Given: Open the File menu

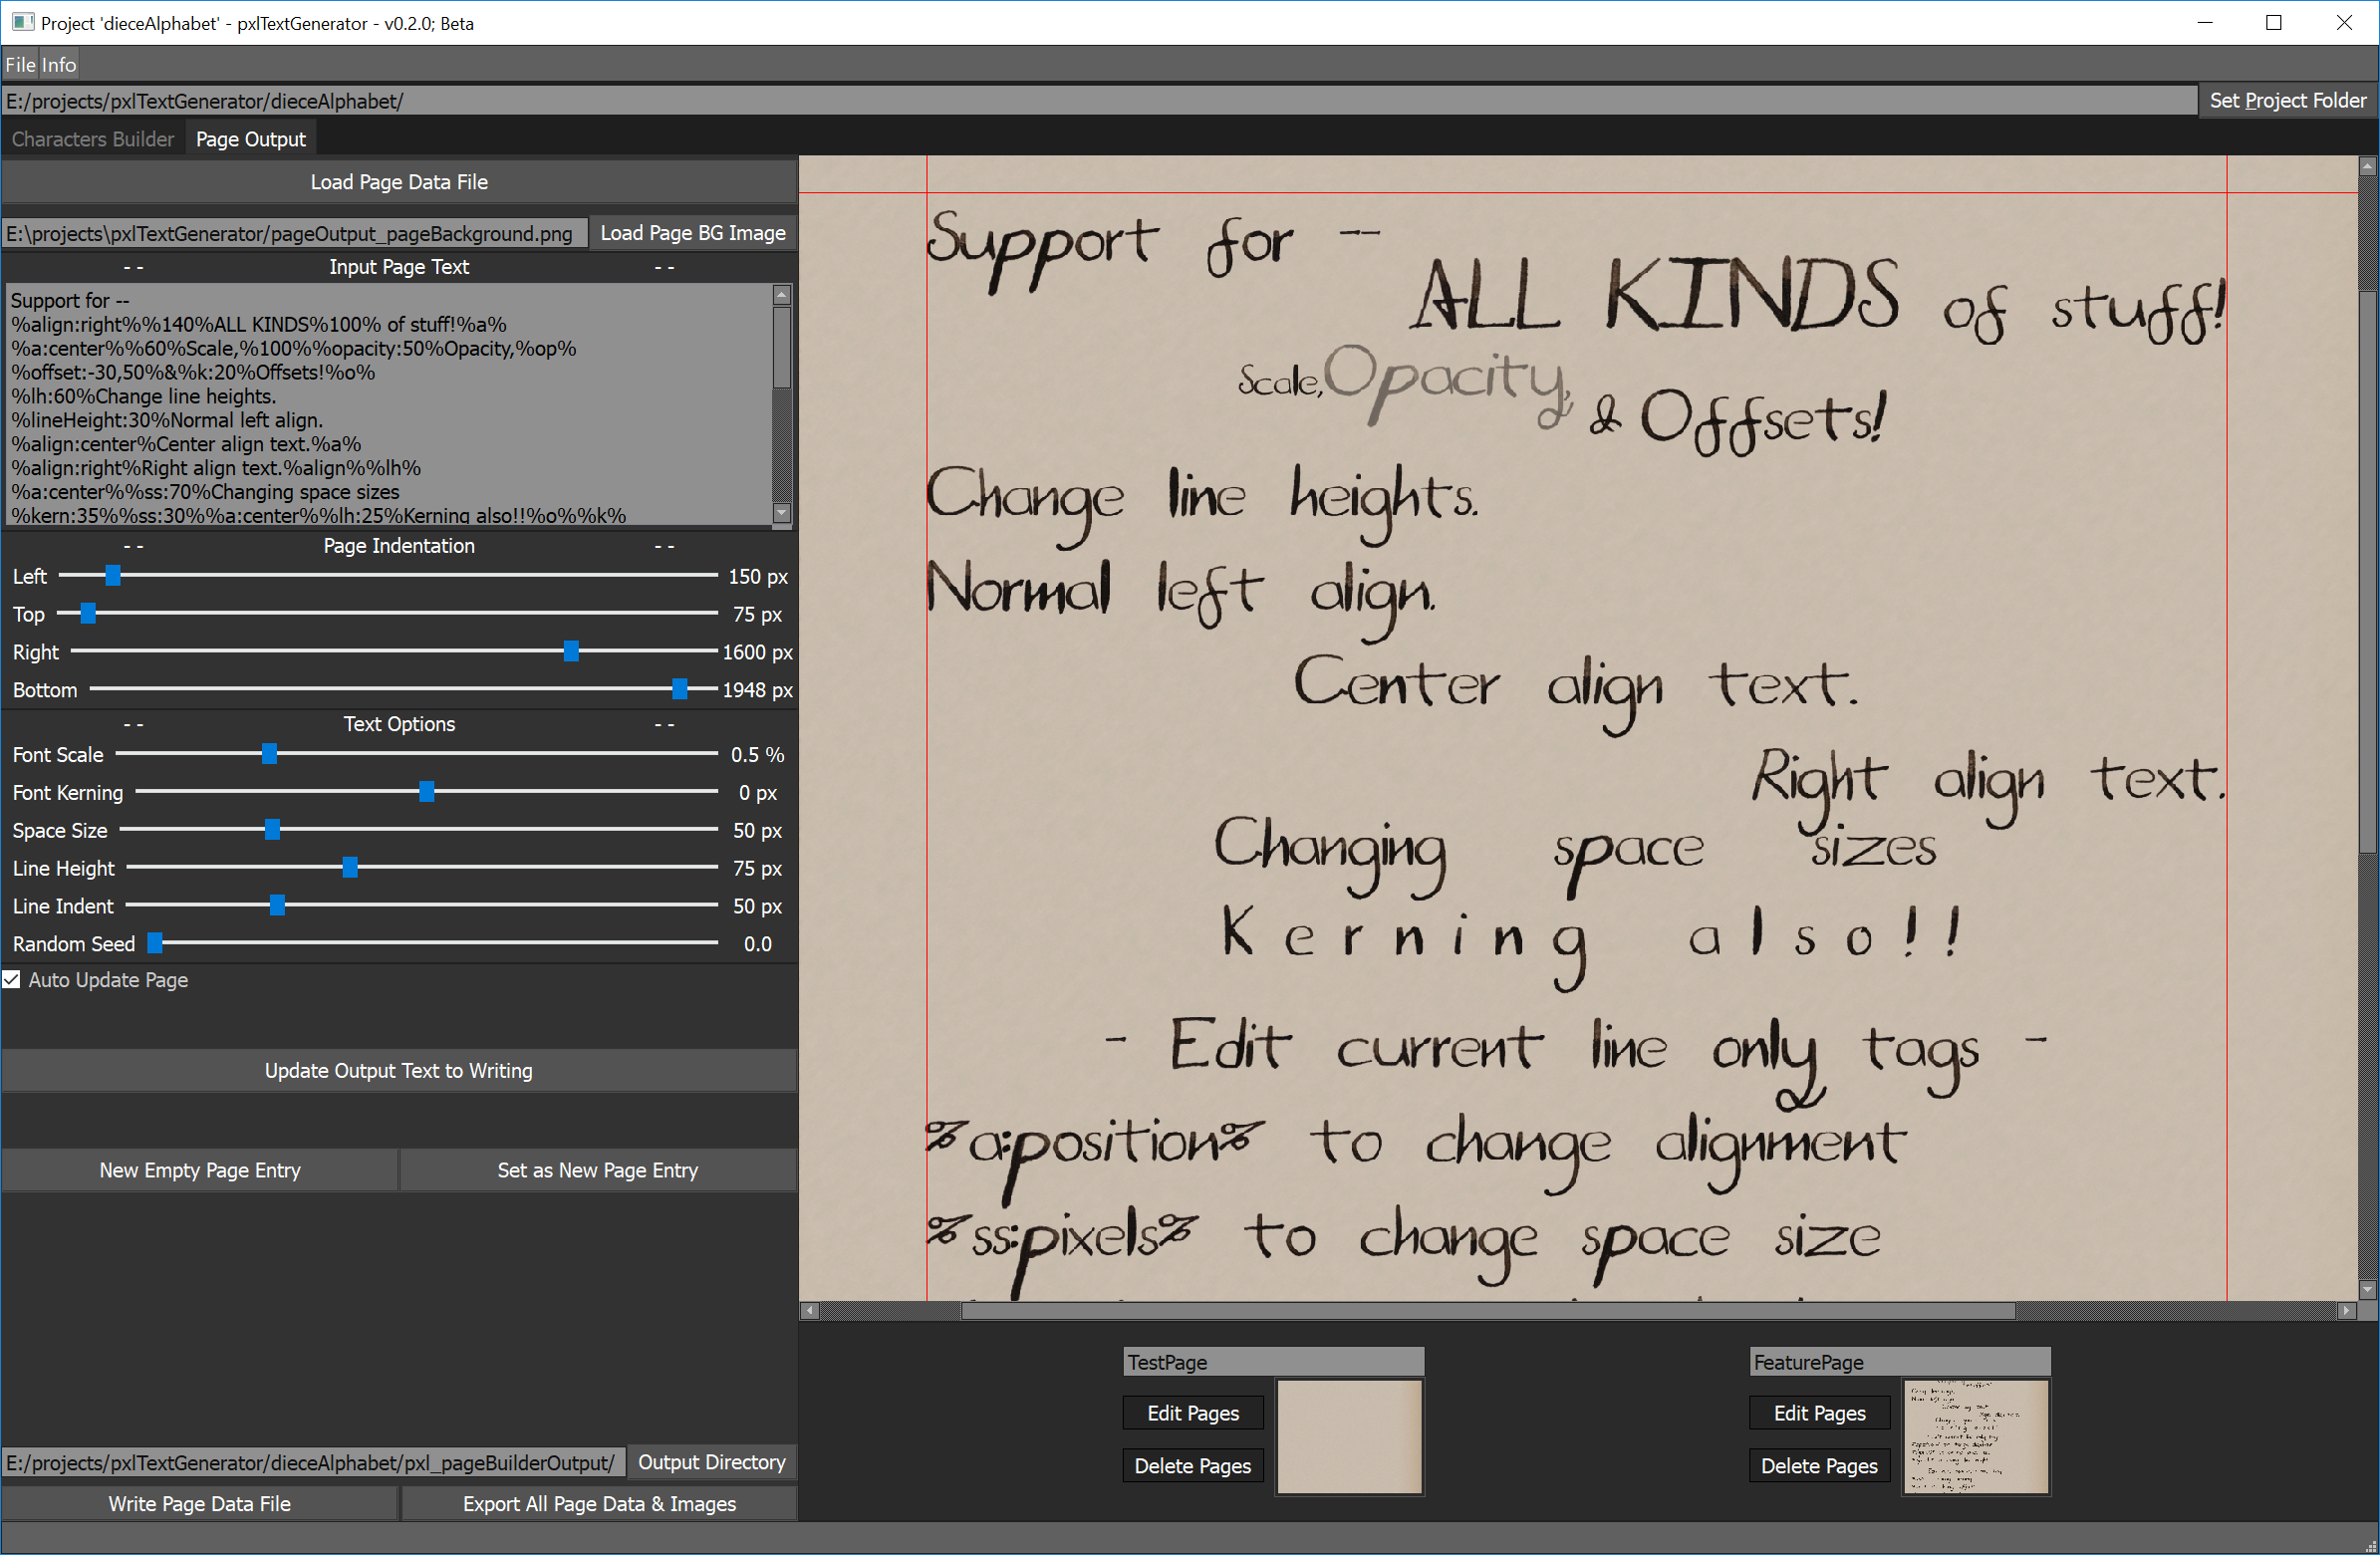Looking at the screenshot, I should 20,65.
